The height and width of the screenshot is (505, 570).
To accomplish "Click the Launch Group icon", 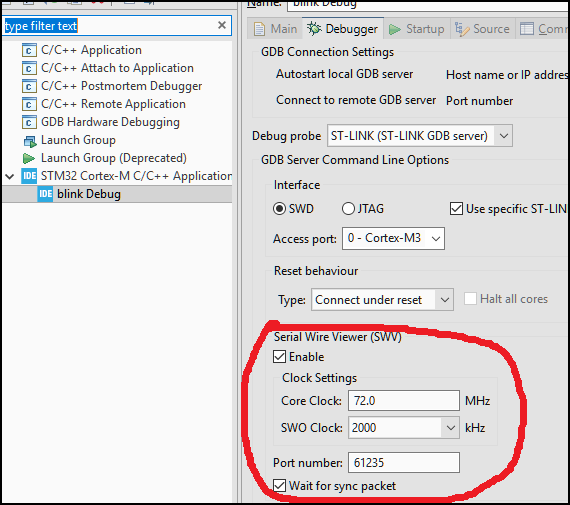I will [30, 141].
